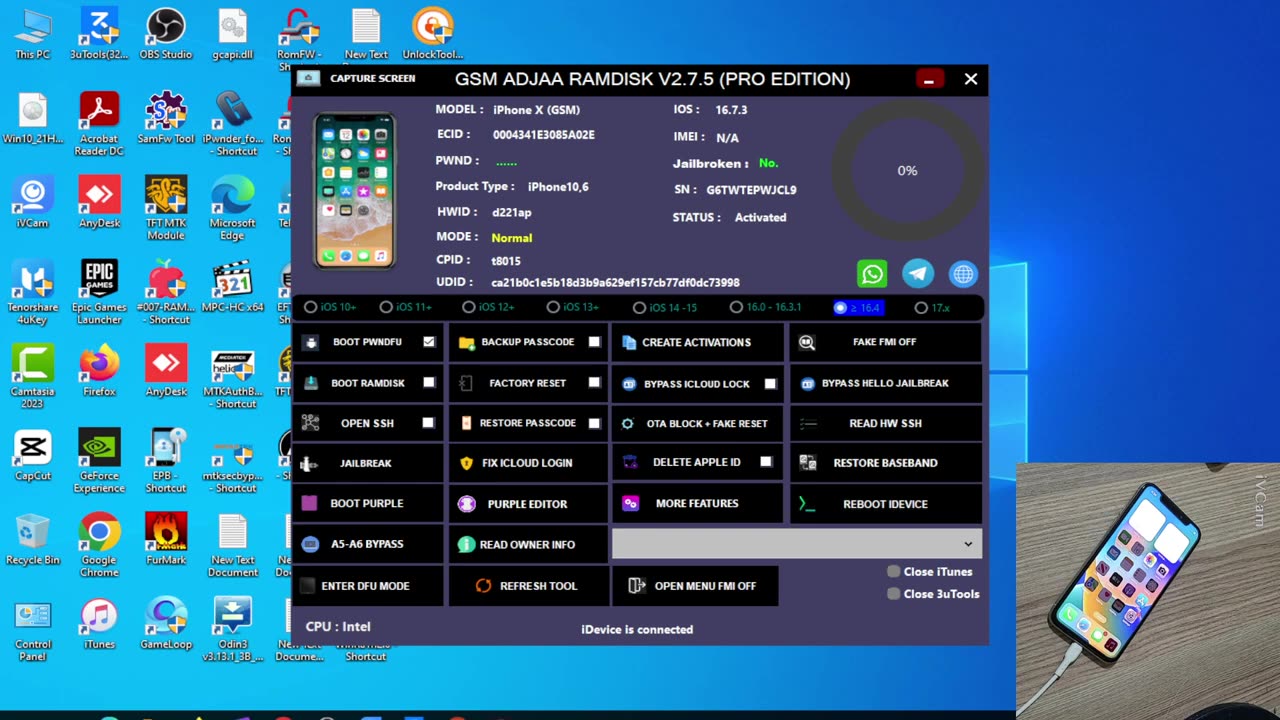Image resolution: width=1280 pixels, height=720 pixels.
Task: Click the Fix iCloud Login shield icon
Action: tap(466, 463)
